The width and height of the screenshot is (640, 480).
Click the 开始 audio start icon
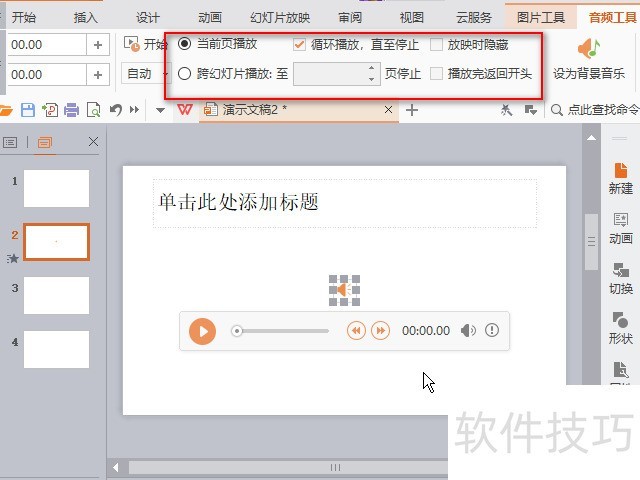tap(132, 44)
